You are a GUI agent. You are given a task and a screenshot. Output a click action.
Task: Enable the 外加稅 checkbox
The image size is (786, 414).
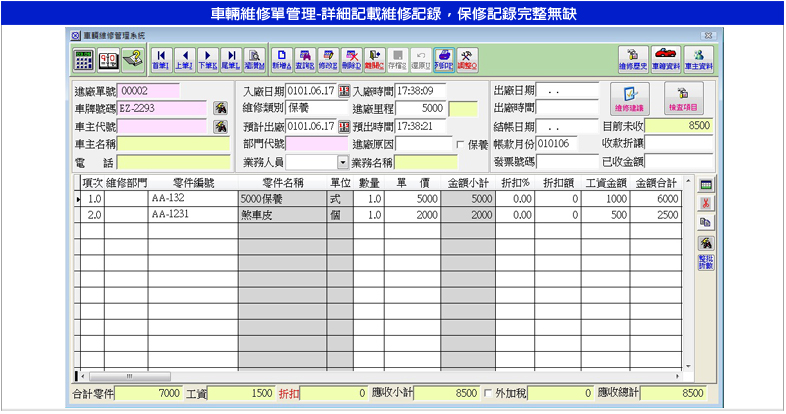[x=488, y=395]
